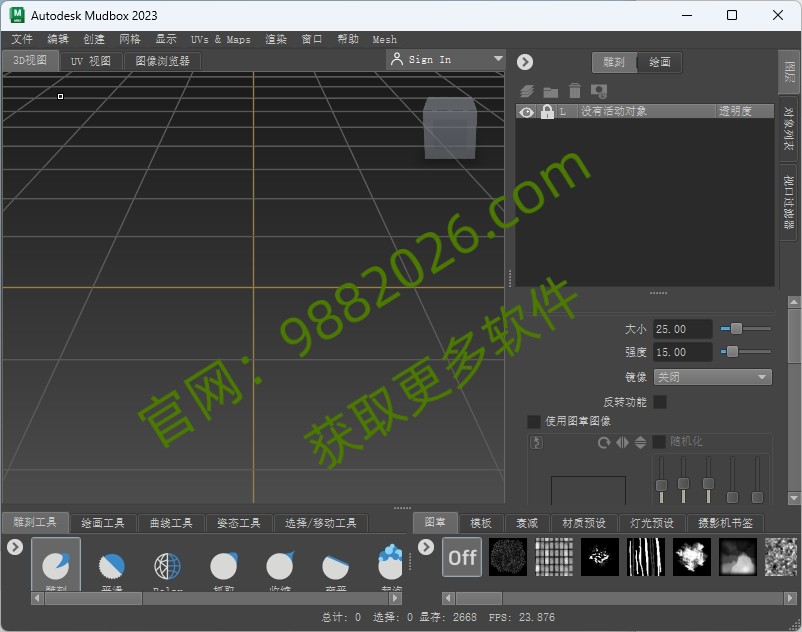802x632 pixels.
Task: Choose the round noise stamp
Action: (x=508, y=557)
